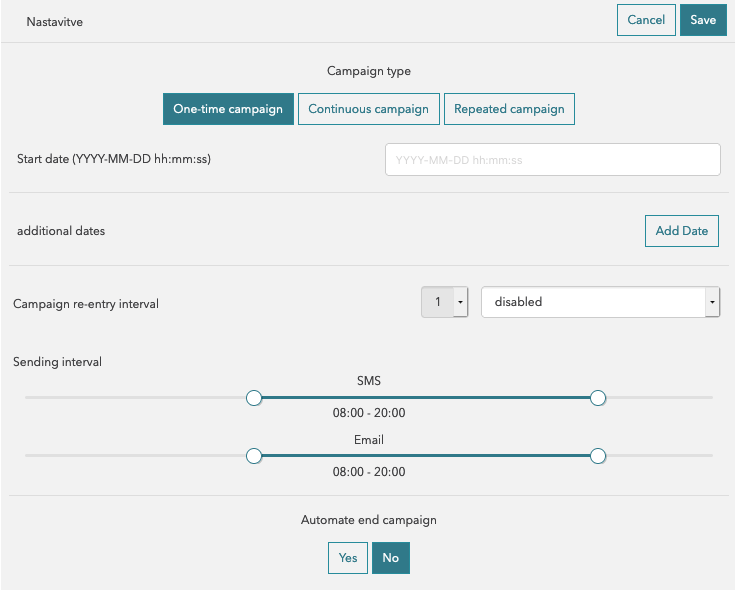Select One-time campaign type

228,109
